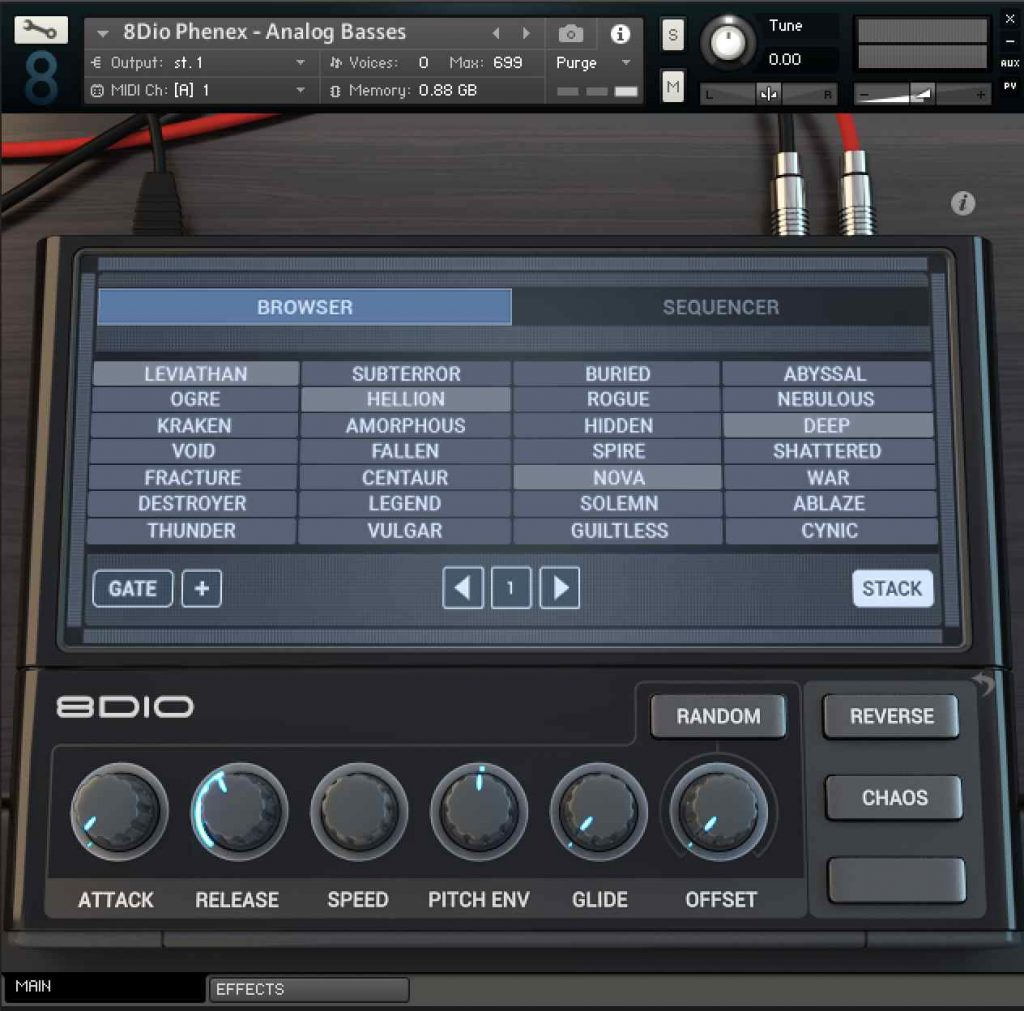Expand the Purge dropdown menu
This screenshot has height=1011, width=1024.
point(626,63)
